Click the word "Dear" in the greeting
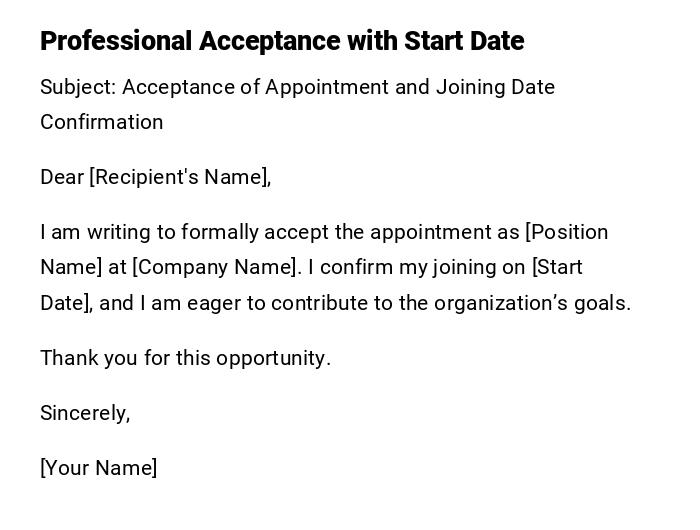700x530 pixels. [x=62, y=177]
